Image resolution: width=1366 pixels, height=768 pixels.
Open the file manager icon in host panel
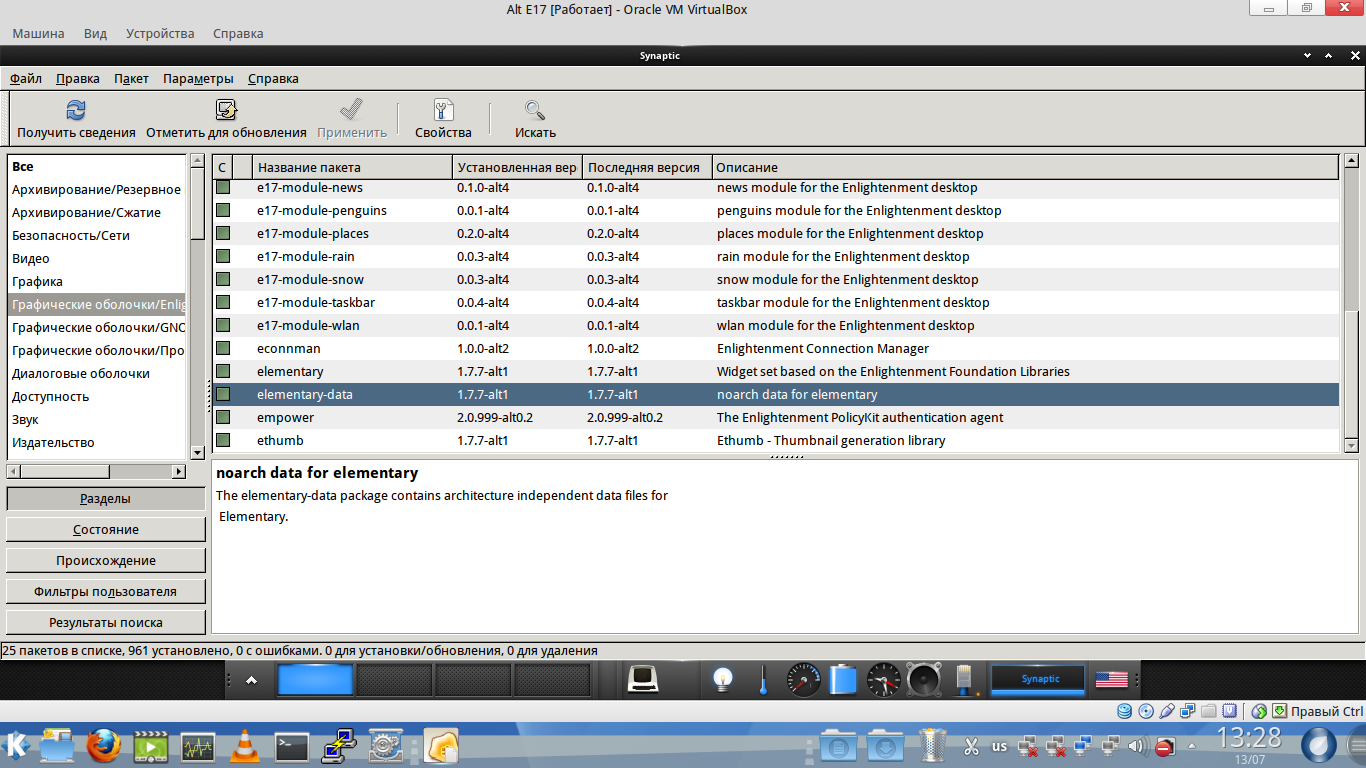pyautogui.click(x=57, y=745)
